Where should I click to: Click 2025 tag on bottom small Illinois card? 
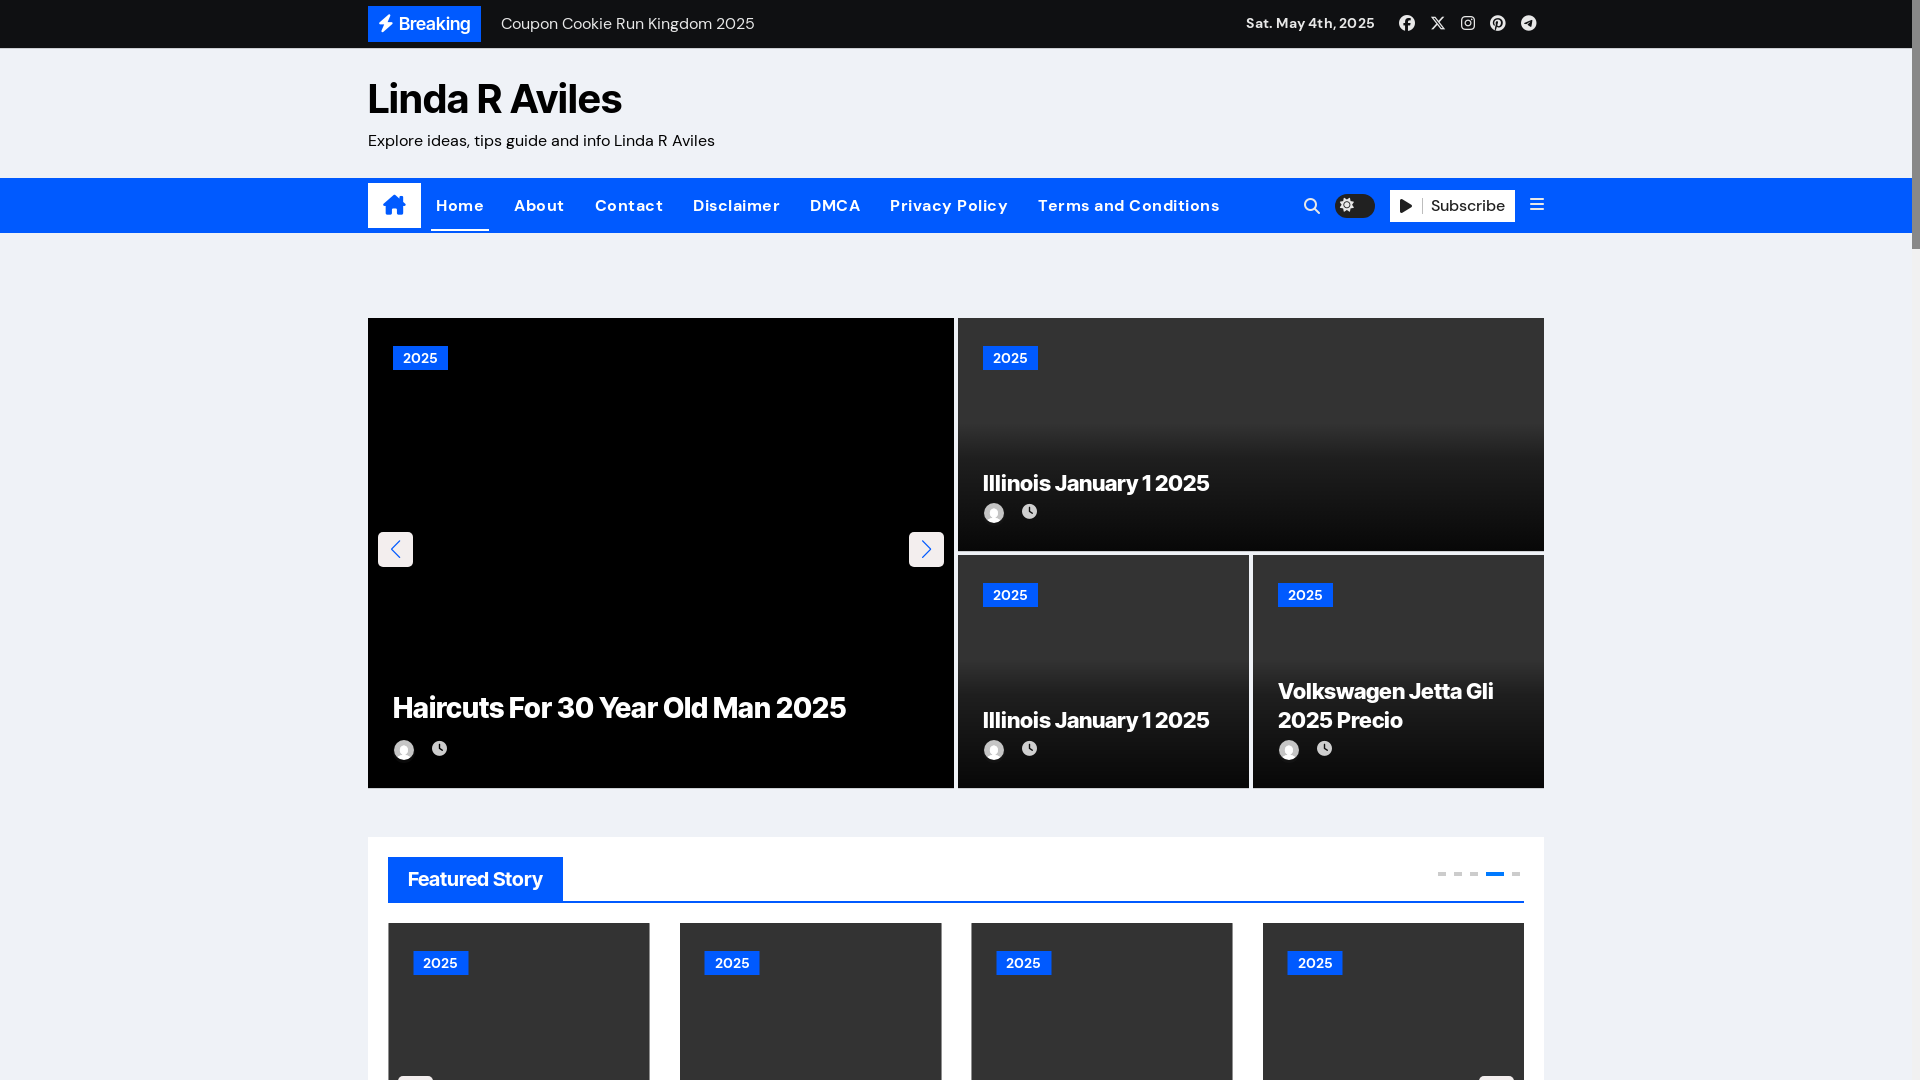[x=1010, y=595]
